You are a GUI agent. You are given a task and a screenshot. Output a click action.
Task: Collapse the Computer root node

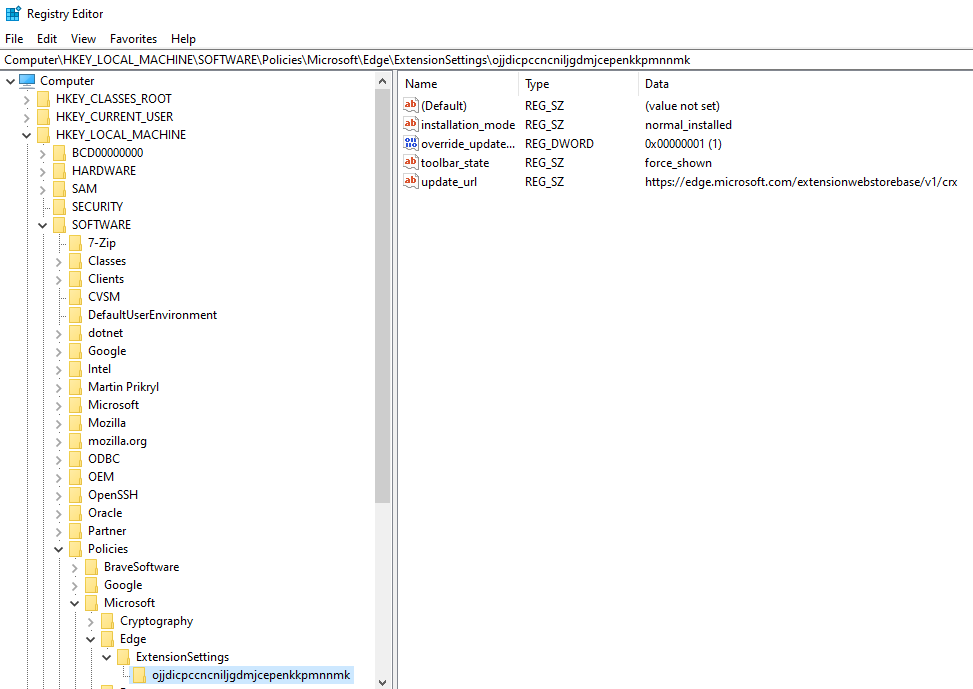(x=11, y=81)
